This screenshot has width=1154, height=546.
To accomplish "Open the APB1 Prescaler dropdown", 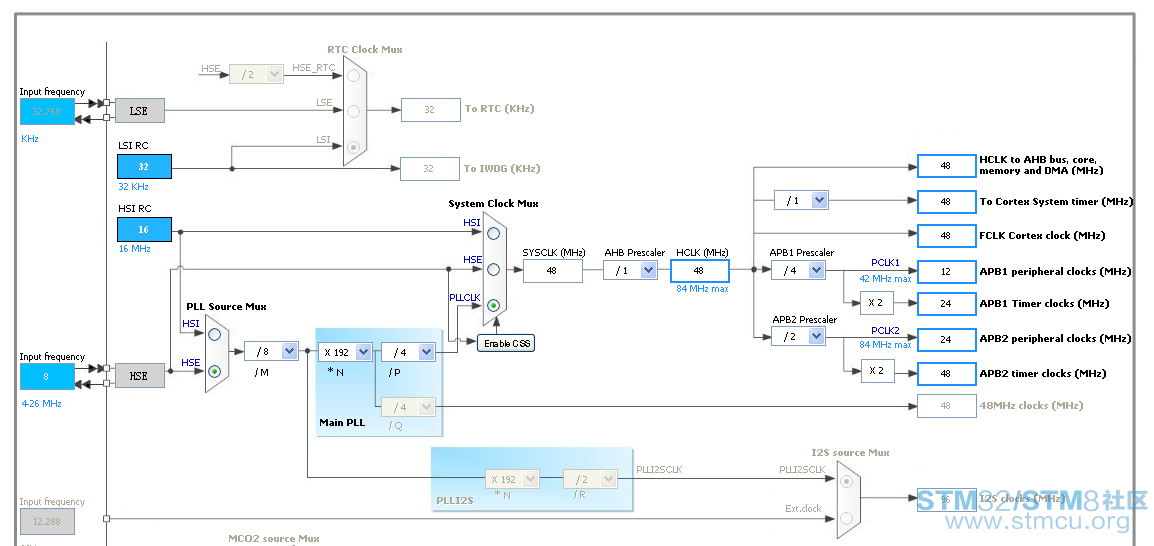I will [x=798, y=270].
